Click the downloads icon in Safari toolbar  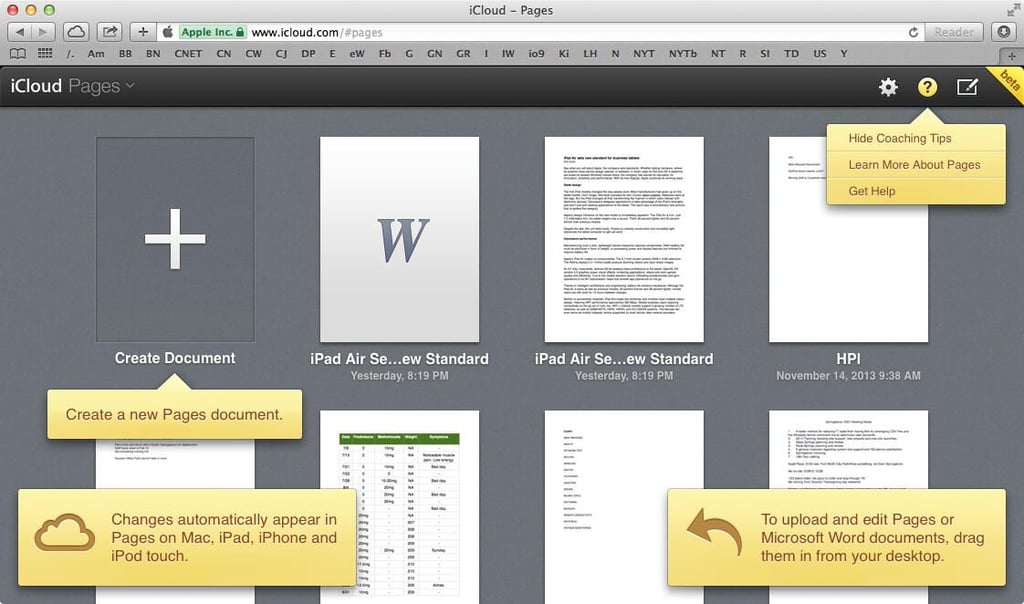point(1004,31)
